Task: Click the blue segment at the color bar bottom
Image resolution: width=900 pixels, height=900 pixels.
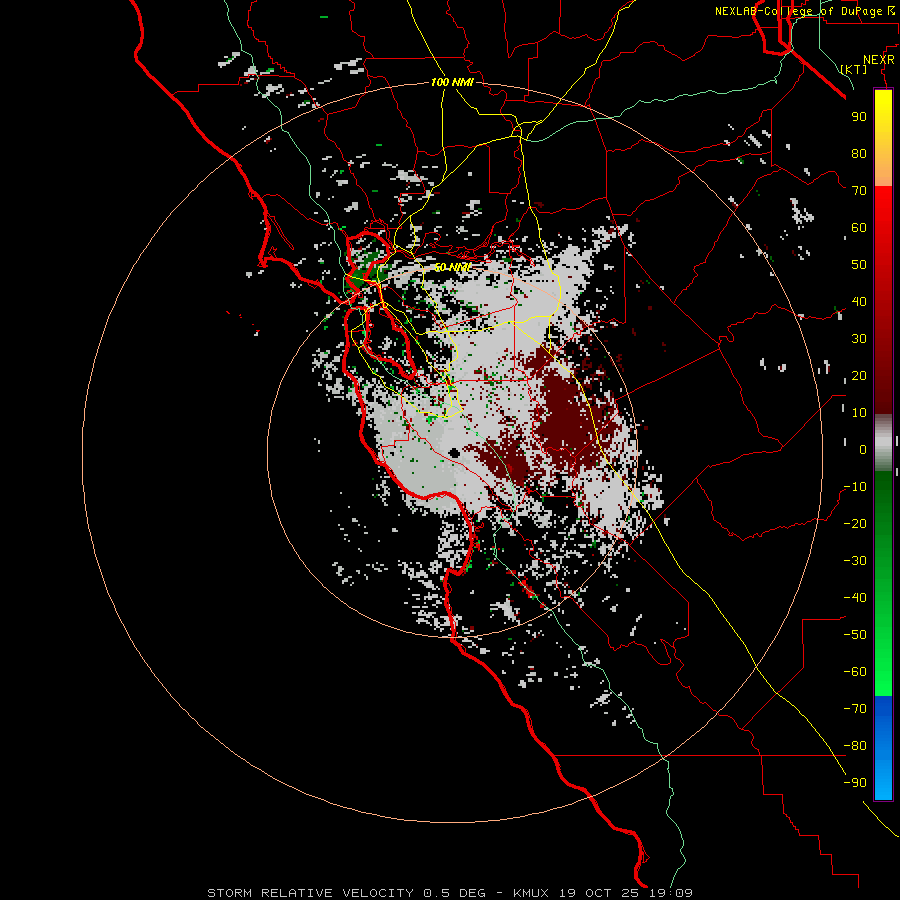Action: coord(883,748)
